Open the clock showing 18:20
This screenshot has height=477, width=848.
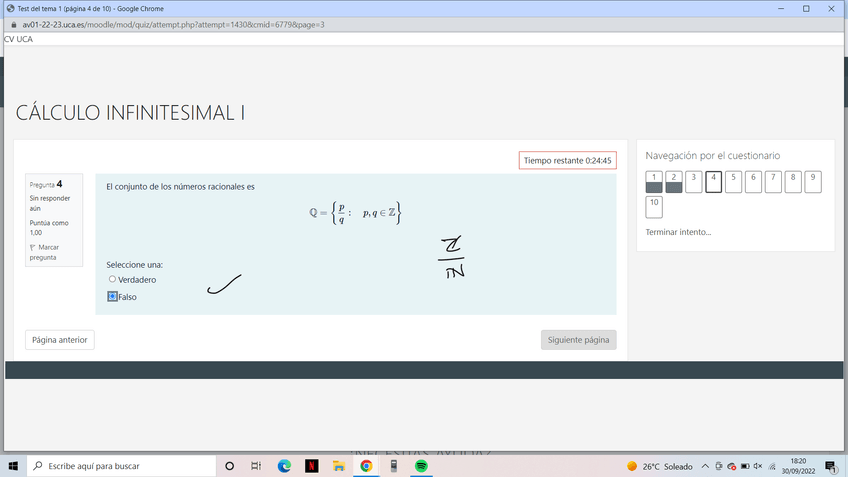(x=798, y=466)
